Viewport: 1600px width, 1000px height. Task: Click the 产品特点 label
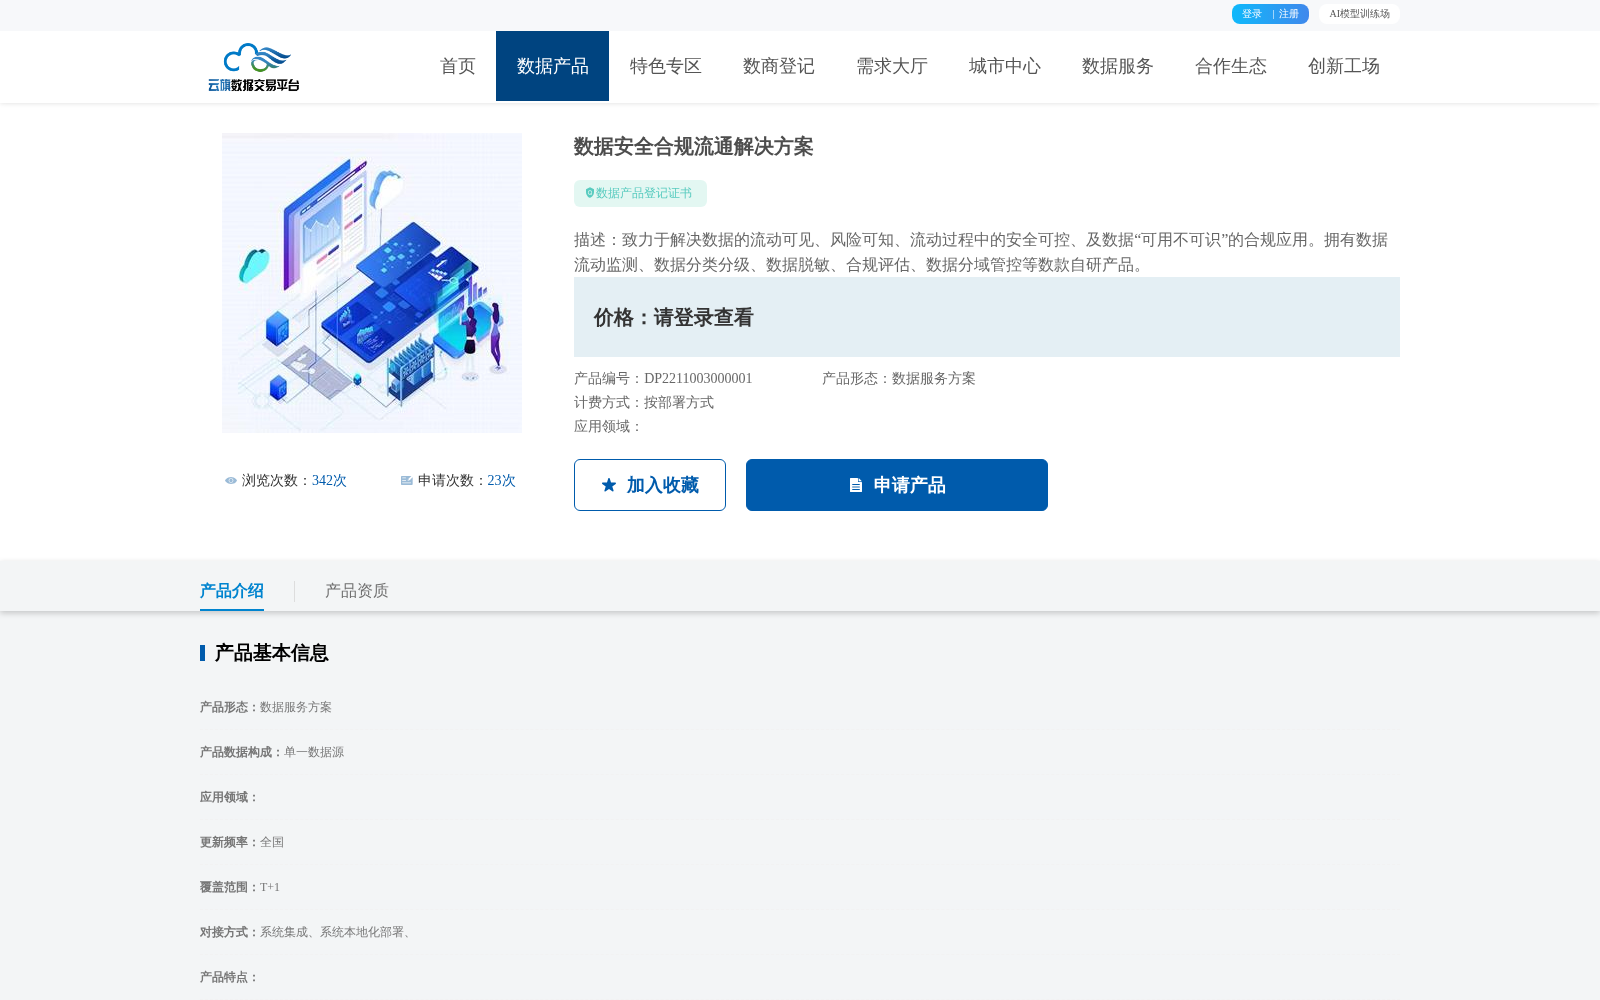click(x=229, y=977)
